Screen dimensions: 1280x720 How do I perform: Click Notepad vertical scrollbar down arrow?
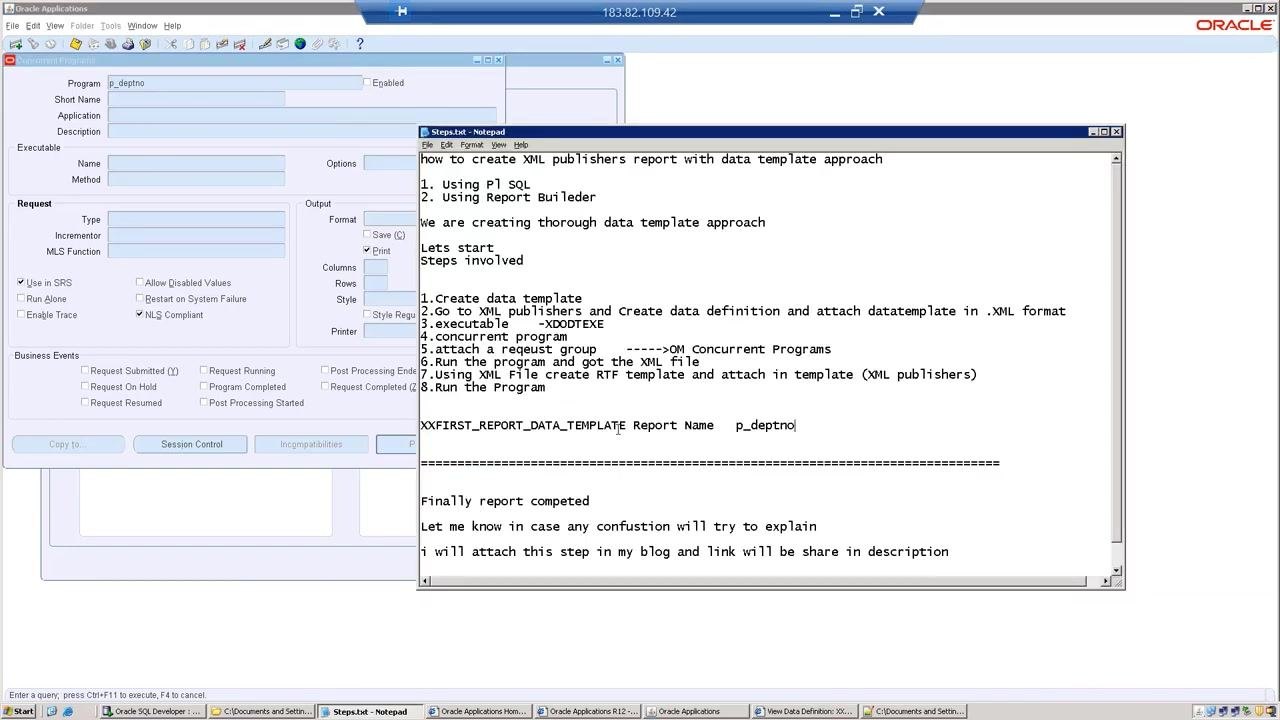tap(1117, 569)
